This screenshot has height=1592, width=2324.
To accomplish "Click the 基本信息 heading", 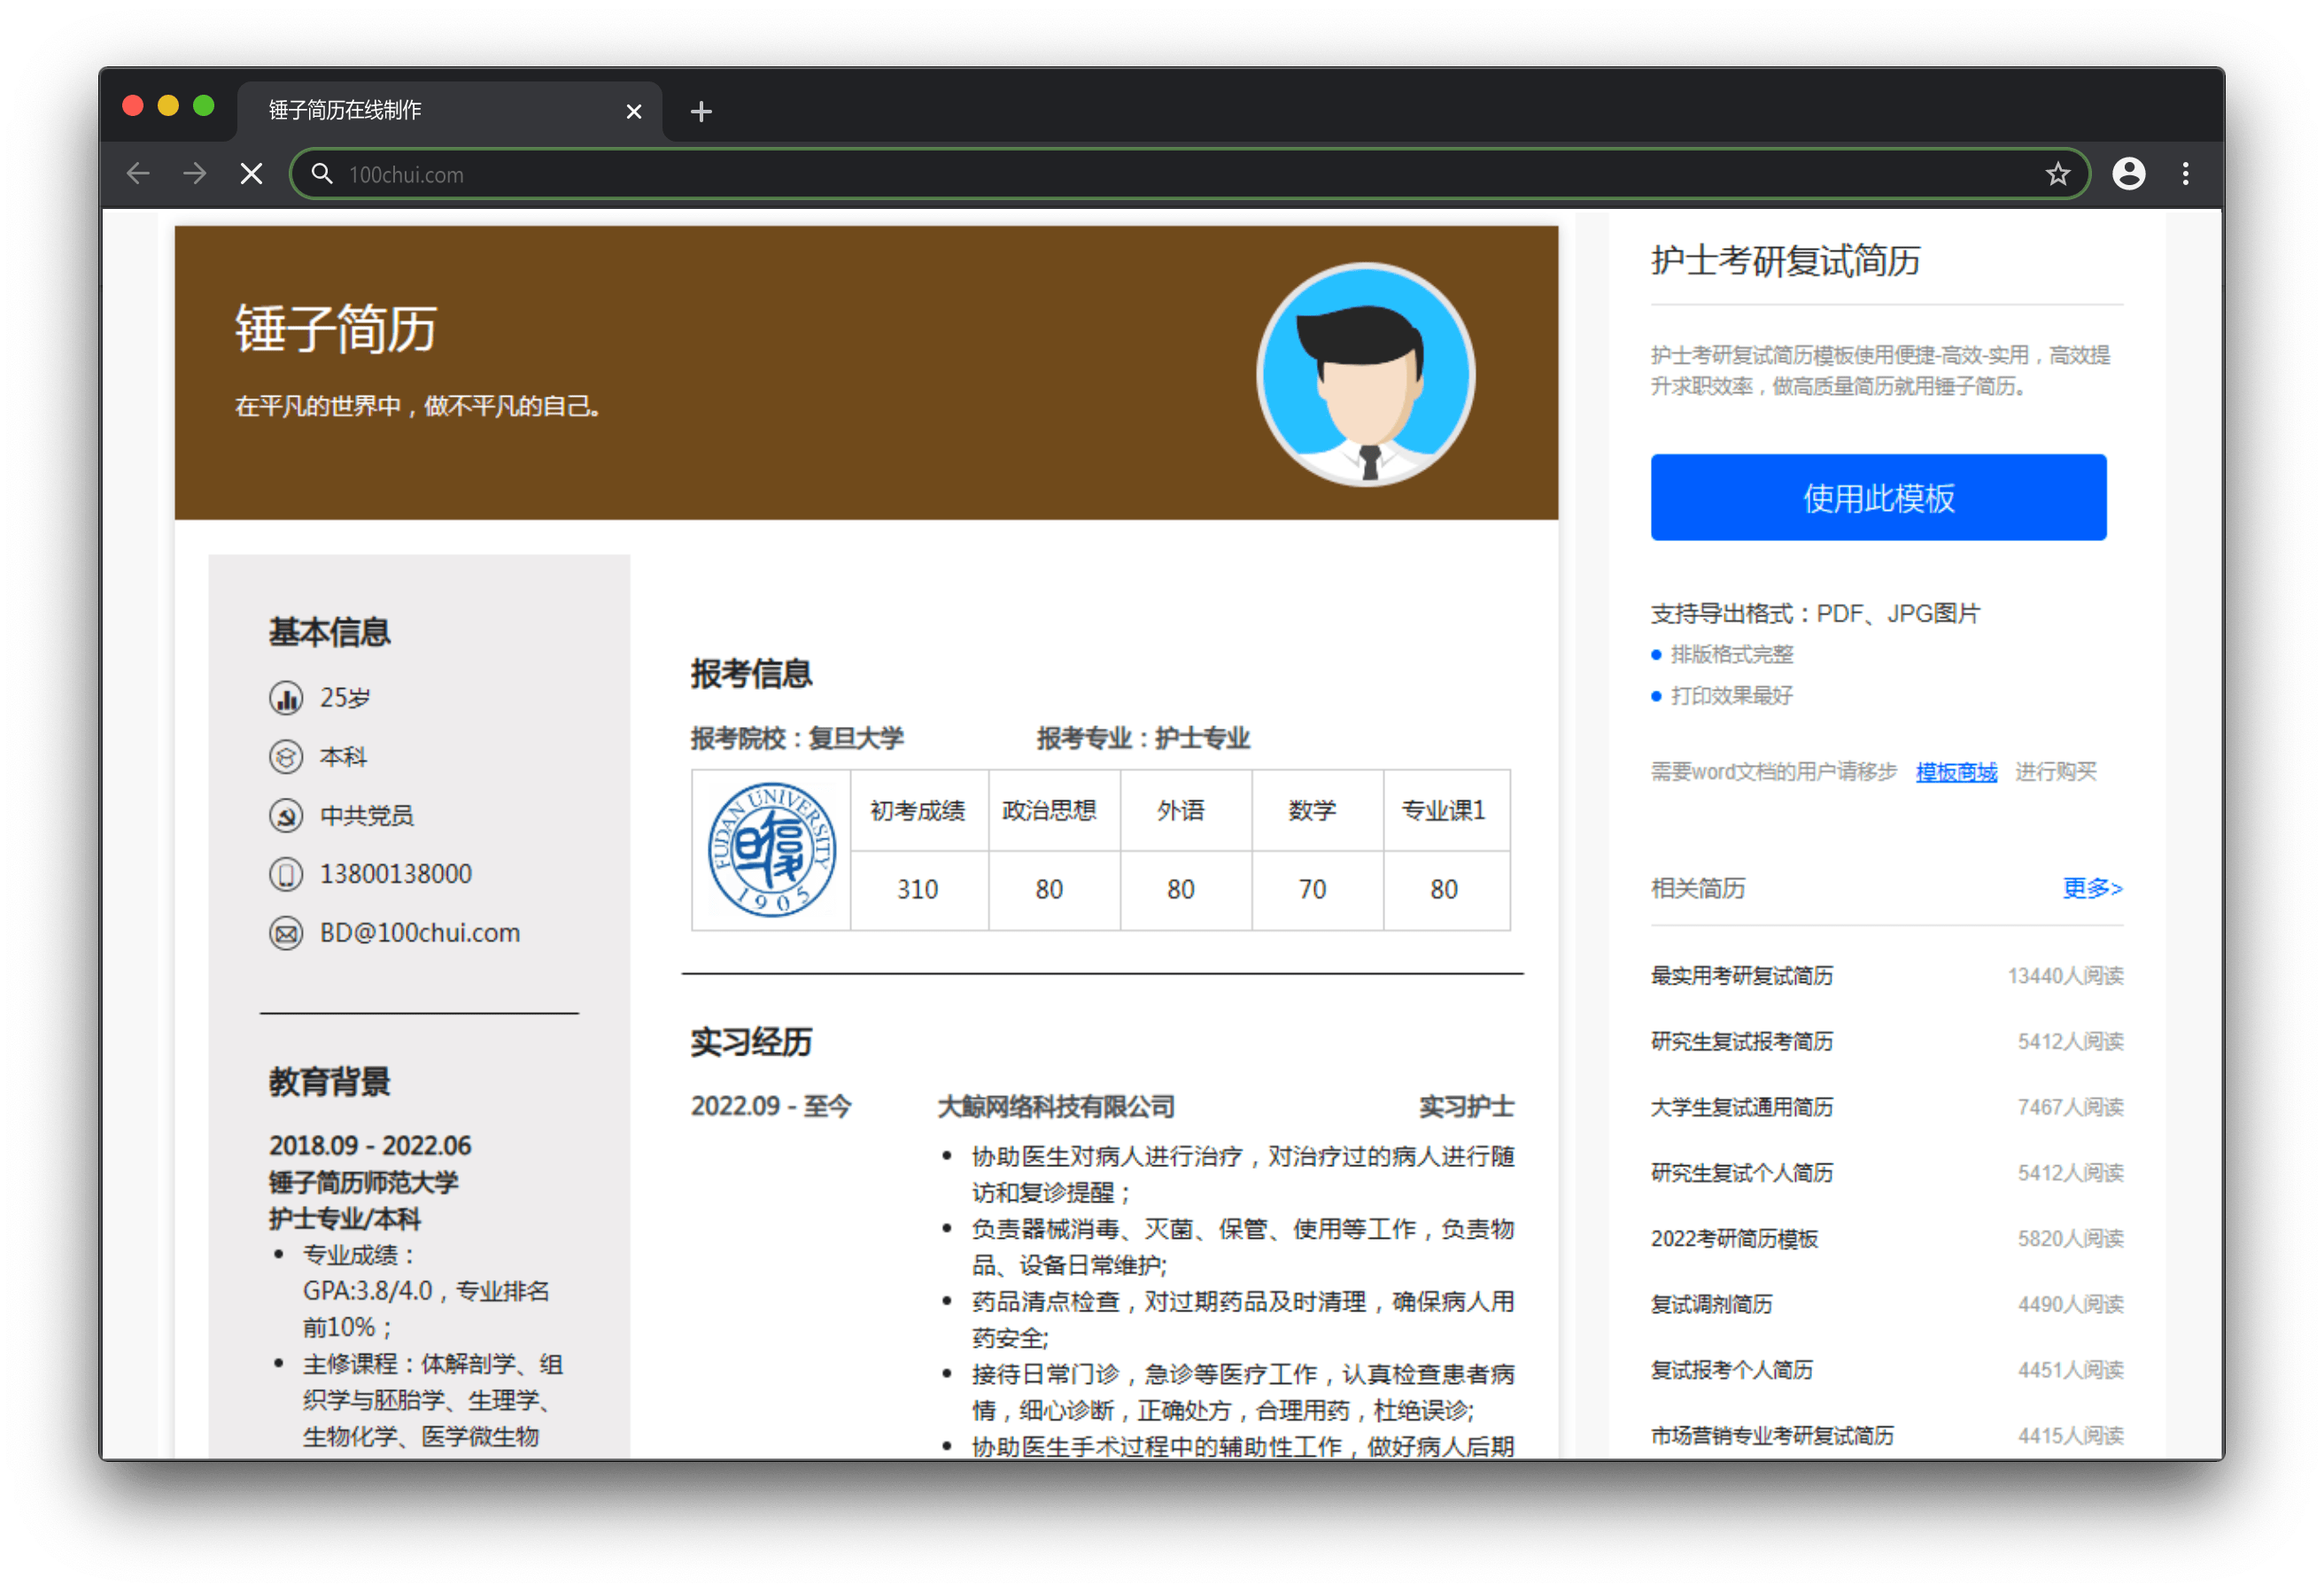I will [329, 632].
